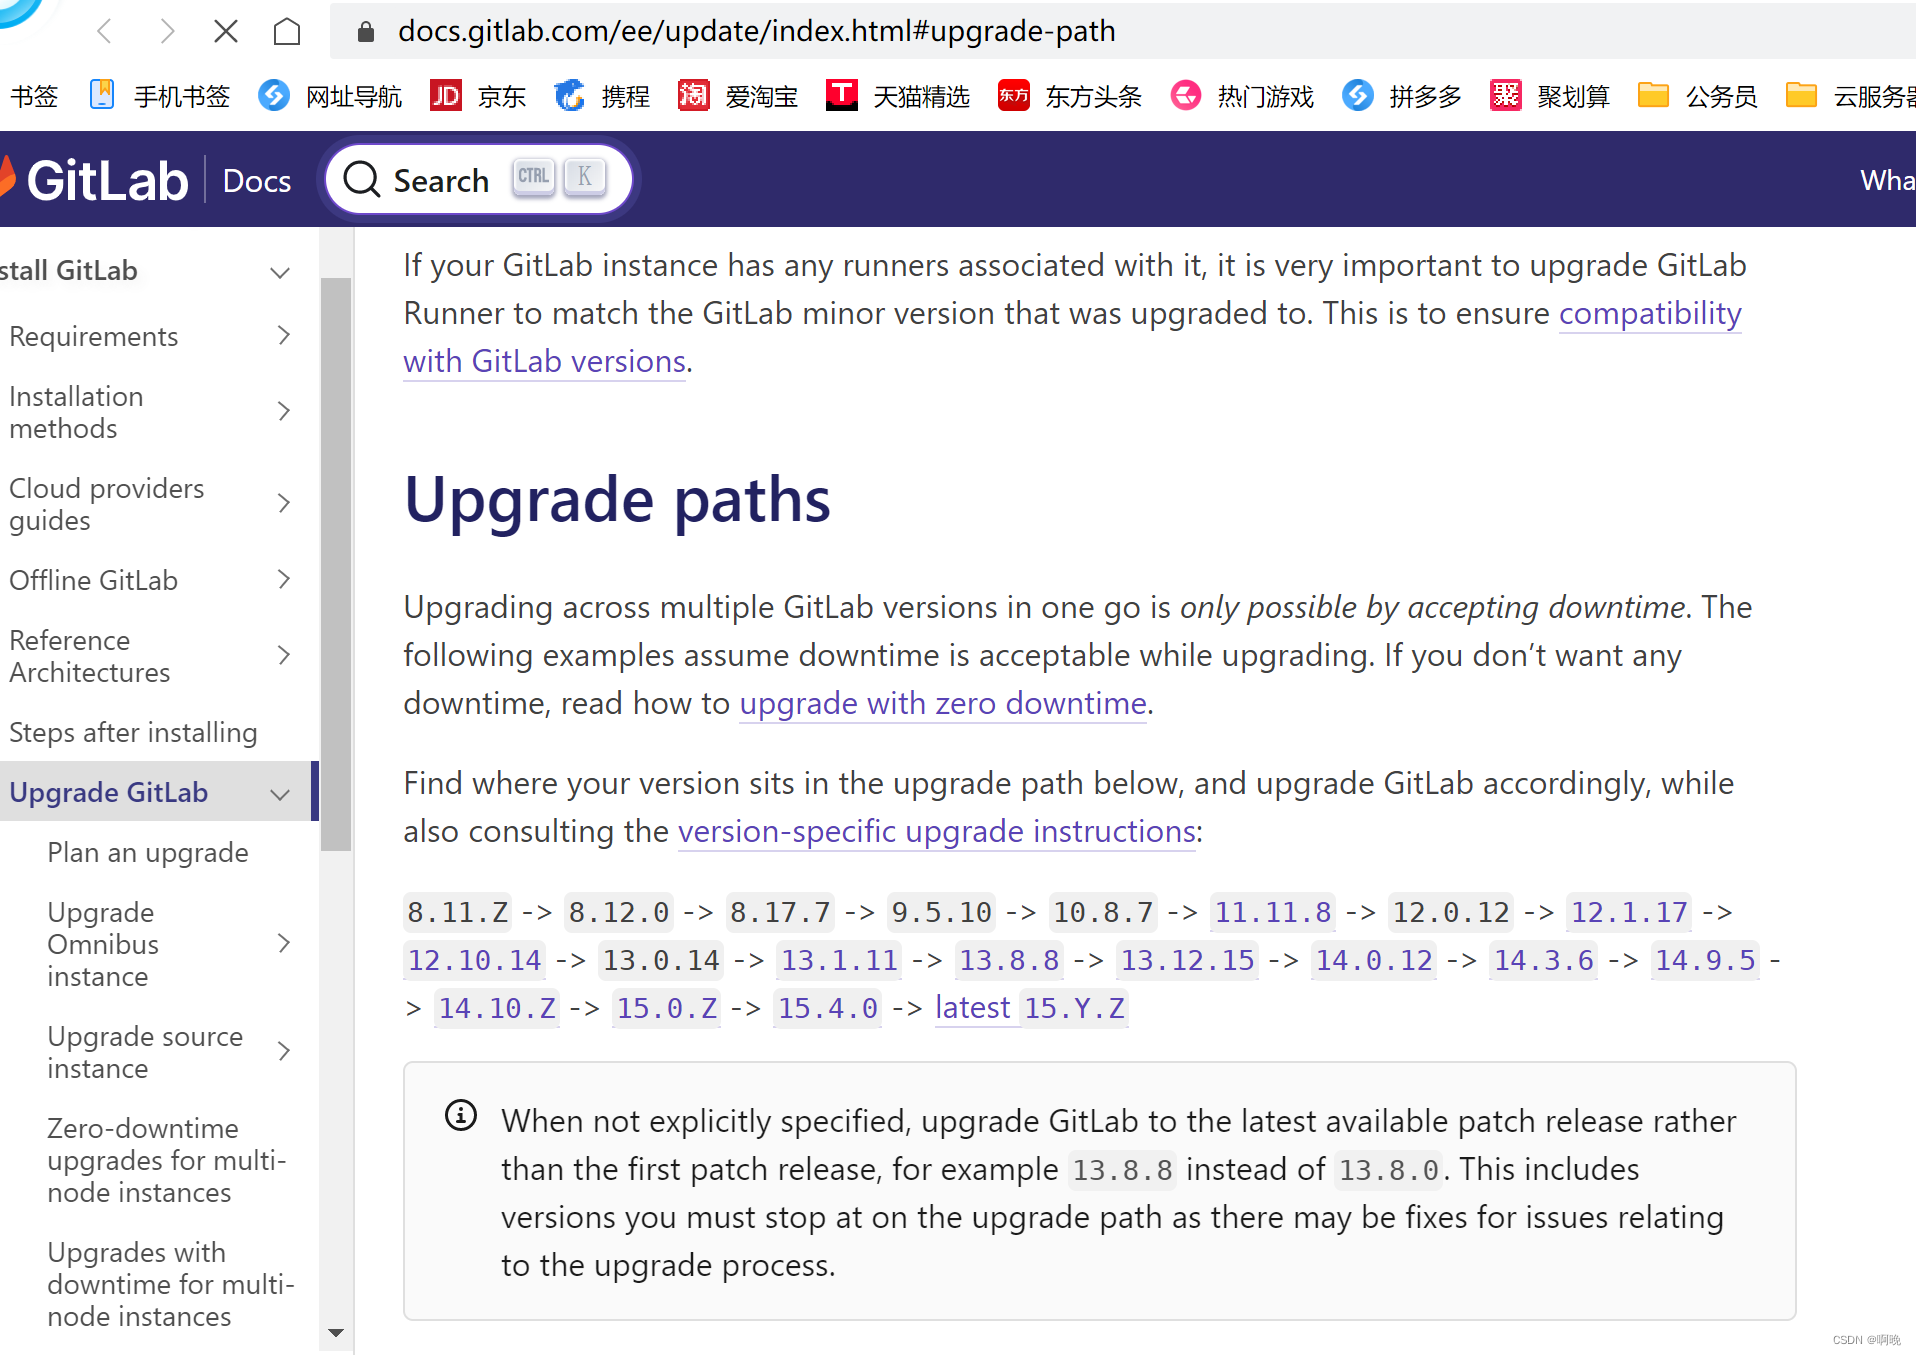Click the browser forward arrow
Image resolution: width=1916 pixels, height=1355 pixels.
click(166, 32)
